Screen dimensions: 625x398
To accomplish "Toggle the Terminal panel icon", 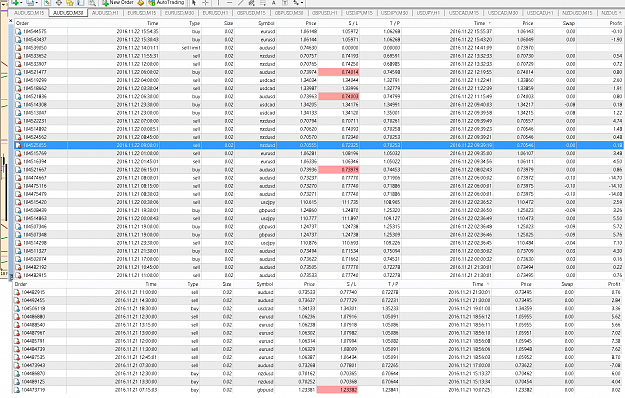I will coord(81,2).
